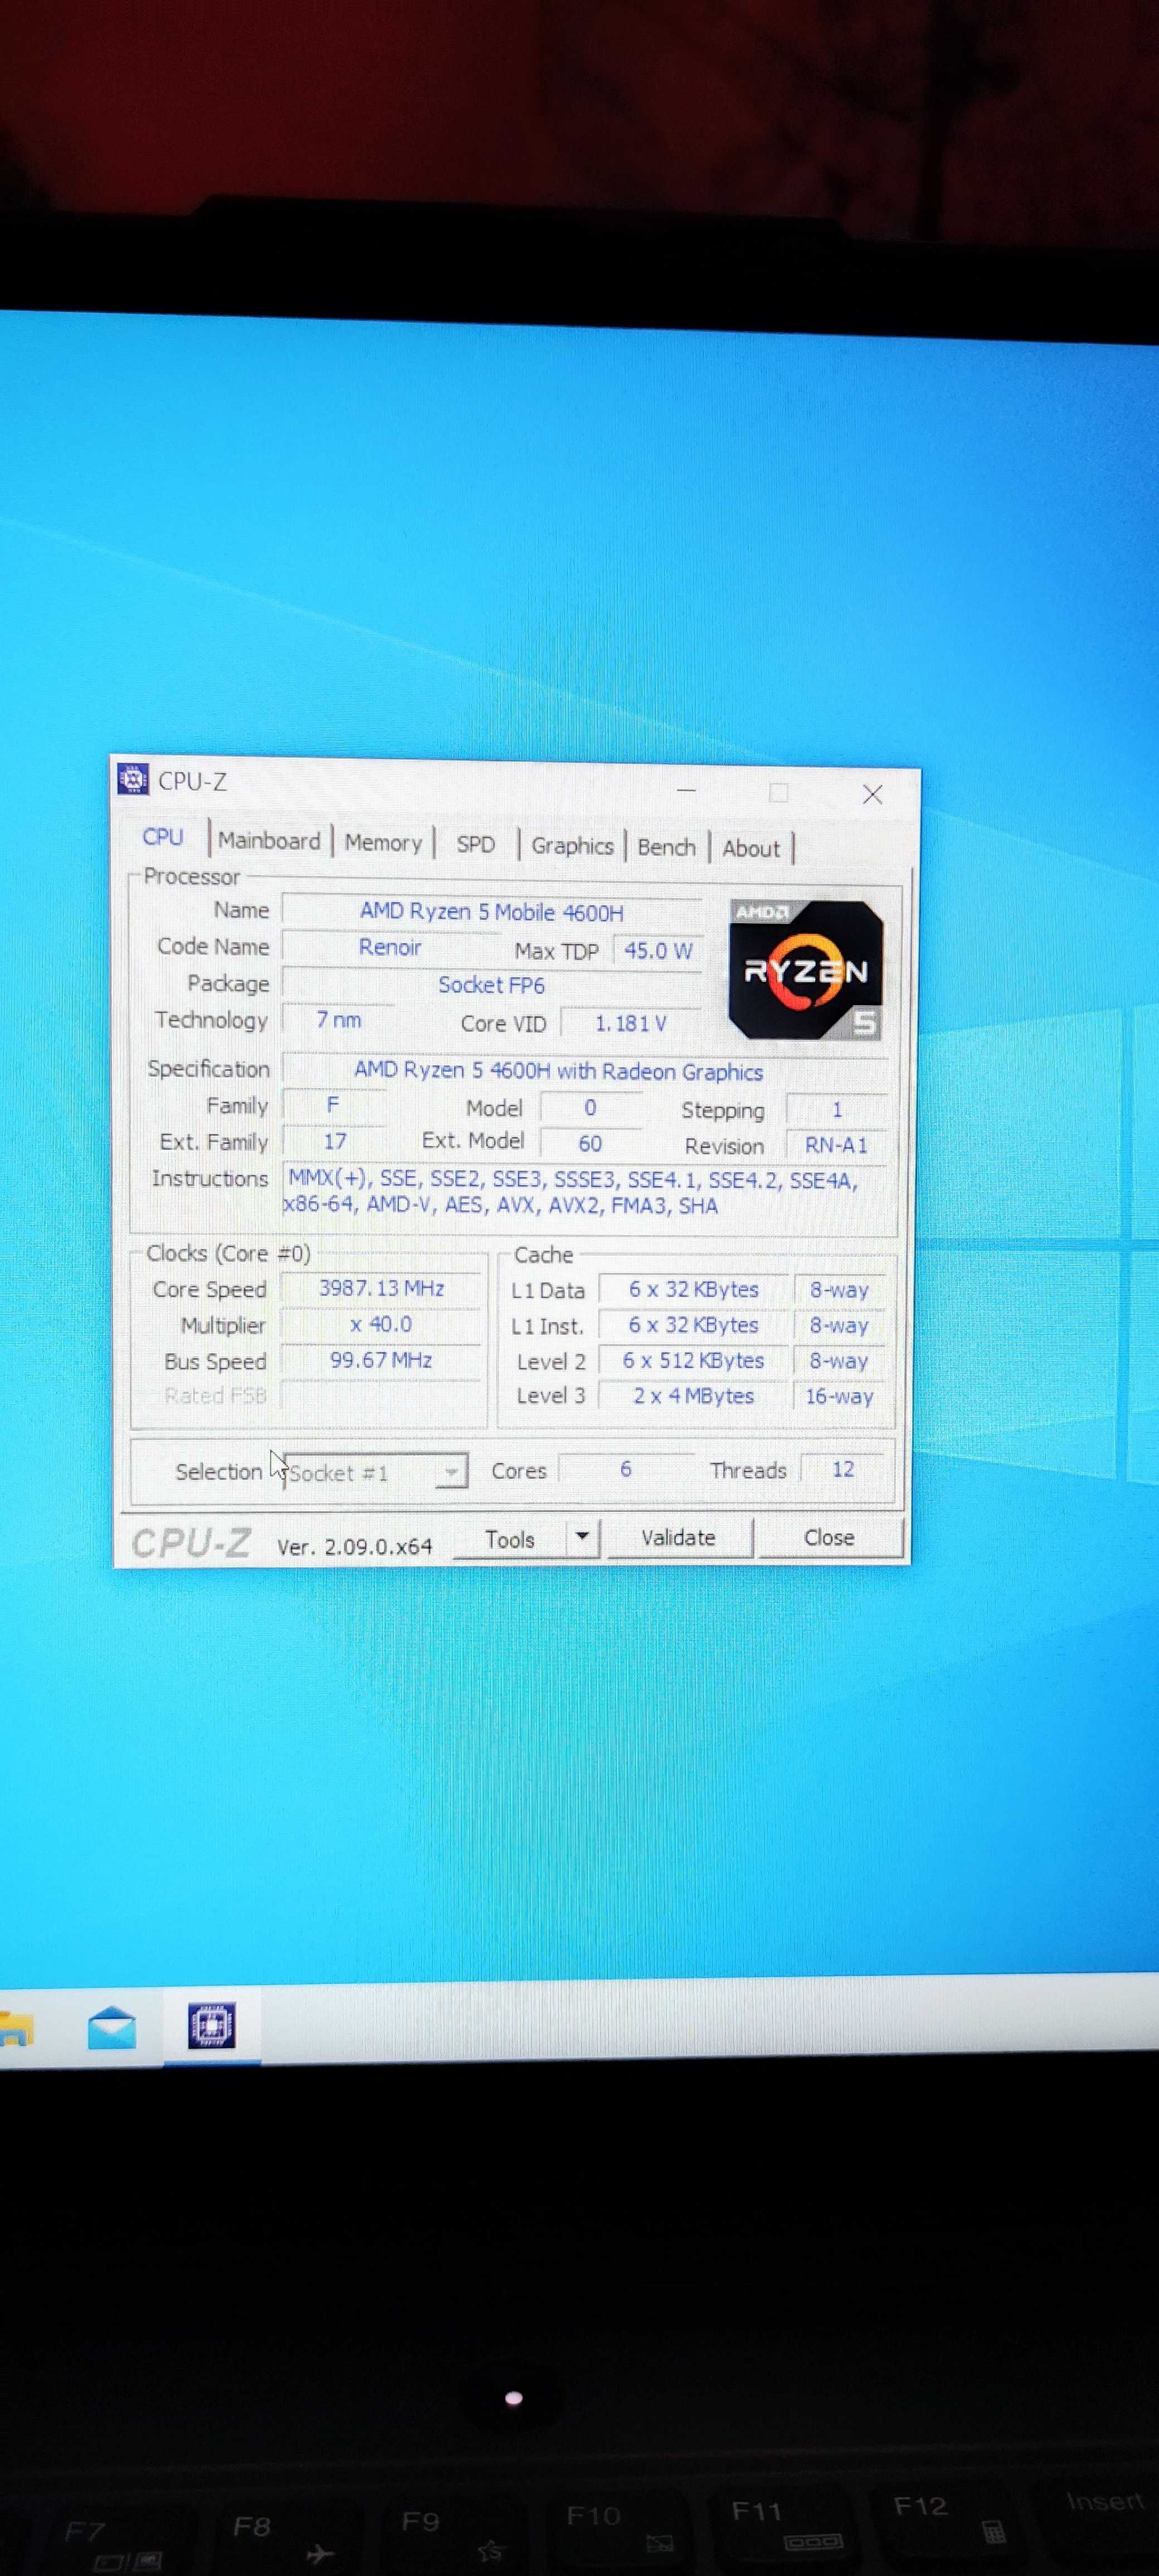This screenshot has width=1159, height=2576.
Task: Click the L1 Inst. 6 x 32 KBytes value
Action: point(693,1325)
